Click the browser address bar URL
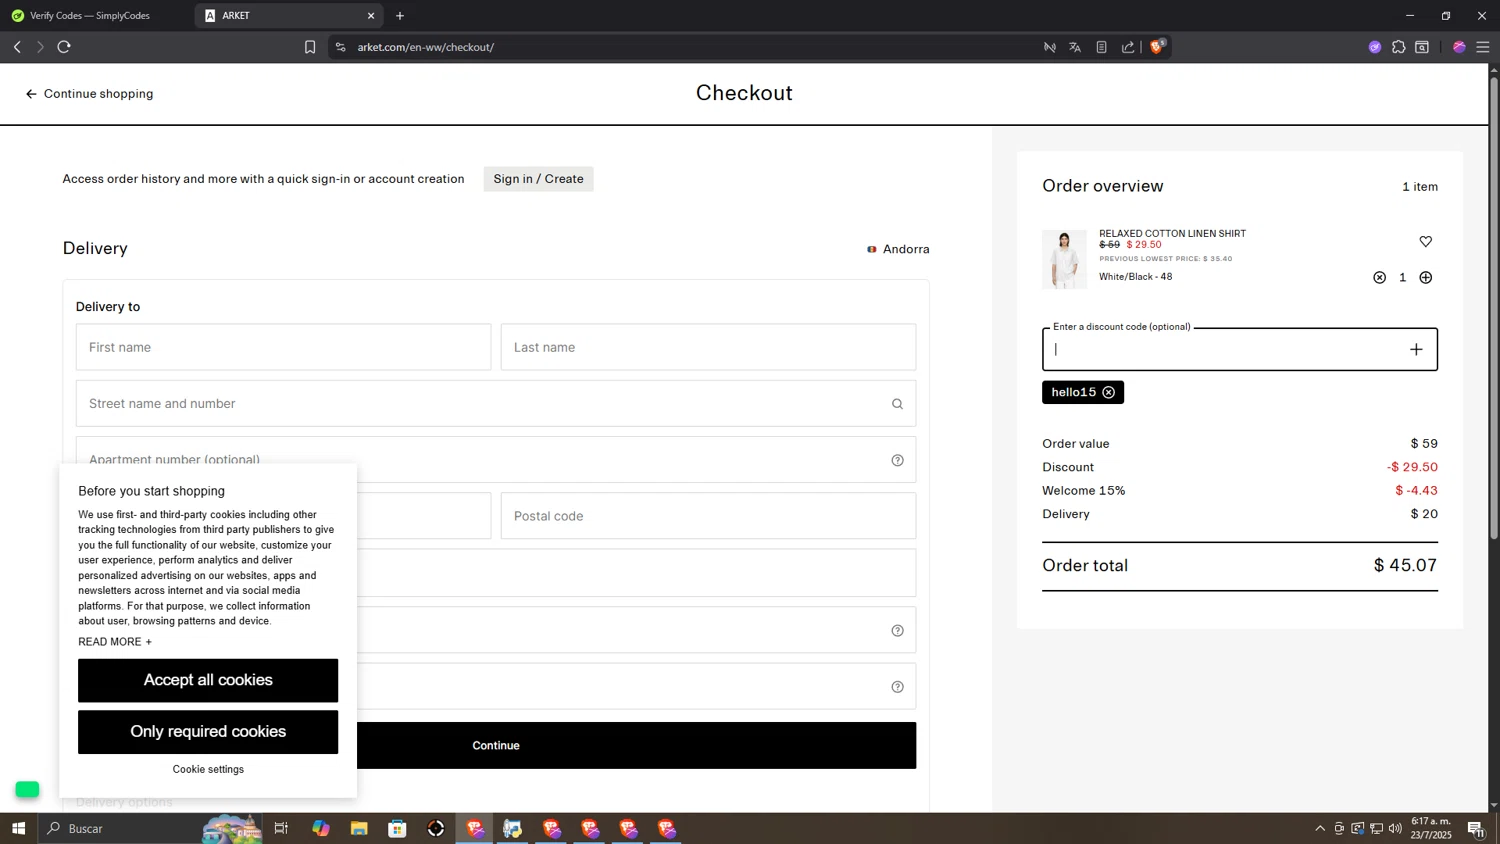1500x844 pixels. point(426,47)
